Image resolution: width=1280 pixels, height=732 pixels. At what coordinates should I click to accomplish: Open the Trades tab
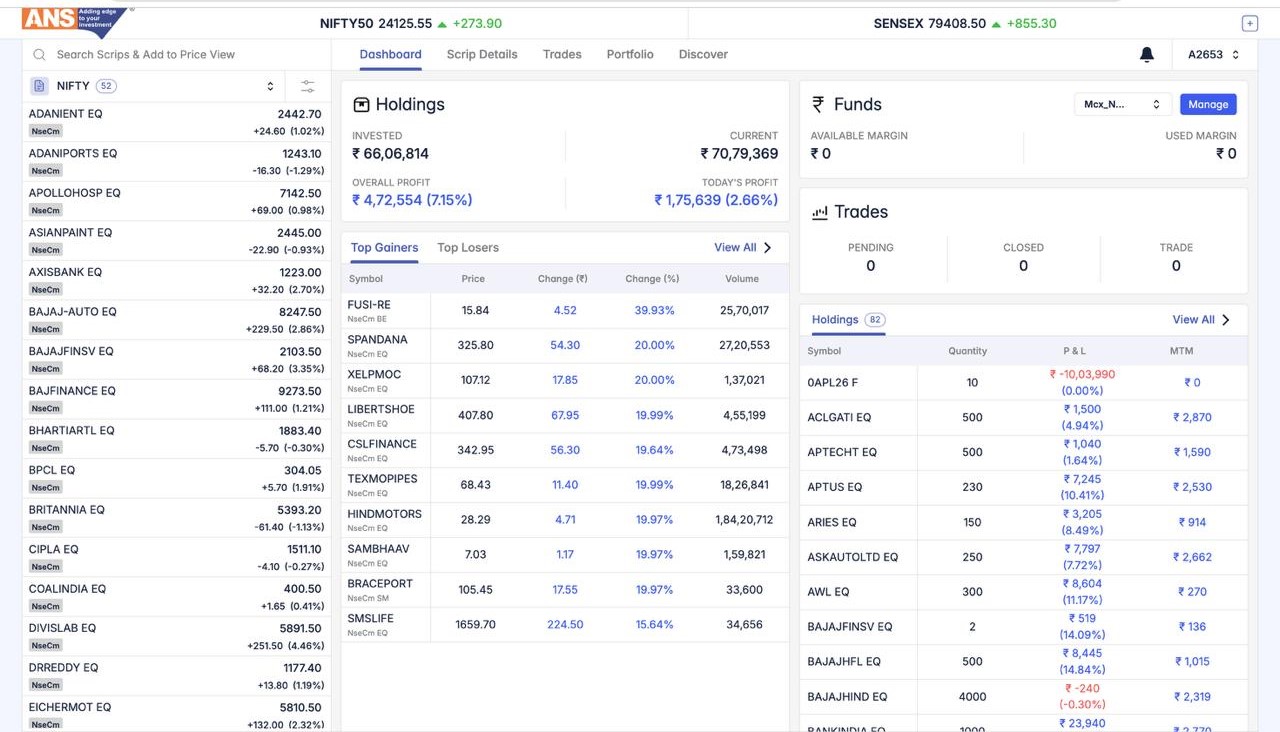tap(562, 55)
